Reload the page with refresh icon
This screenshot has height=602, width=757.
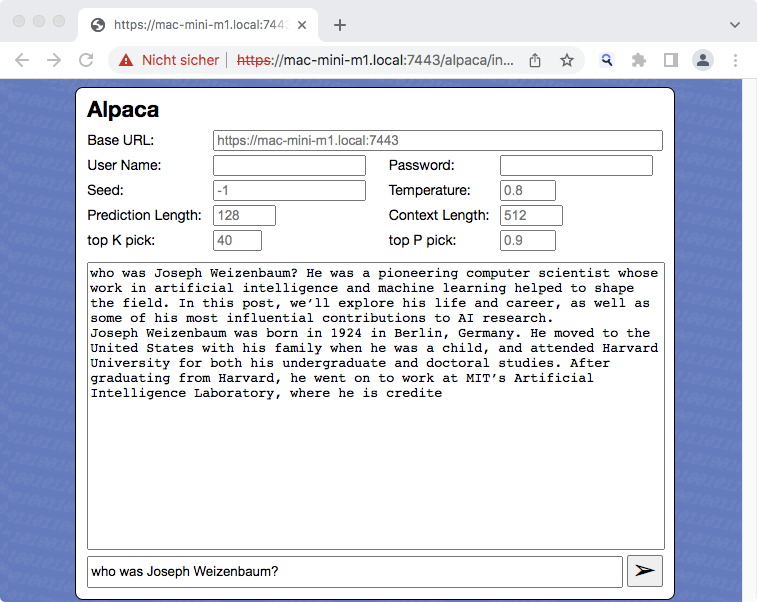click(x=86, y=60)
